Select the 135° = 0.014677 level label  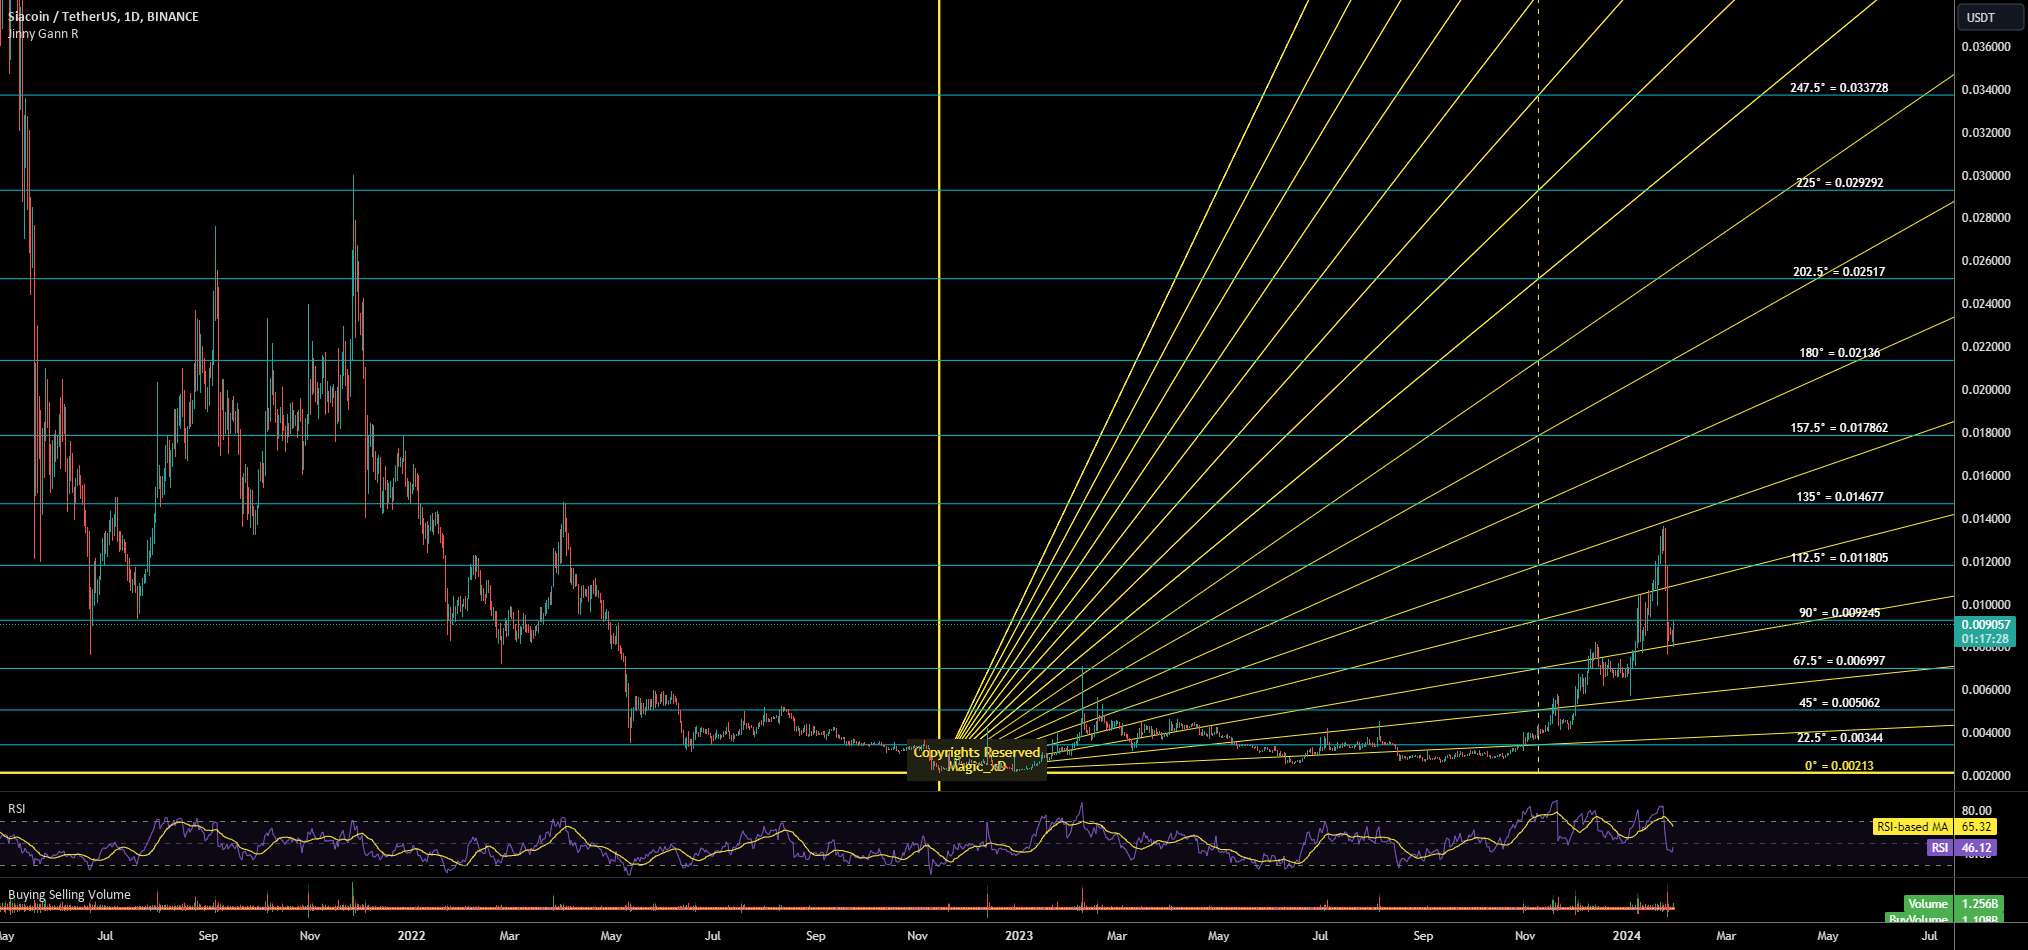[1839, 497]
